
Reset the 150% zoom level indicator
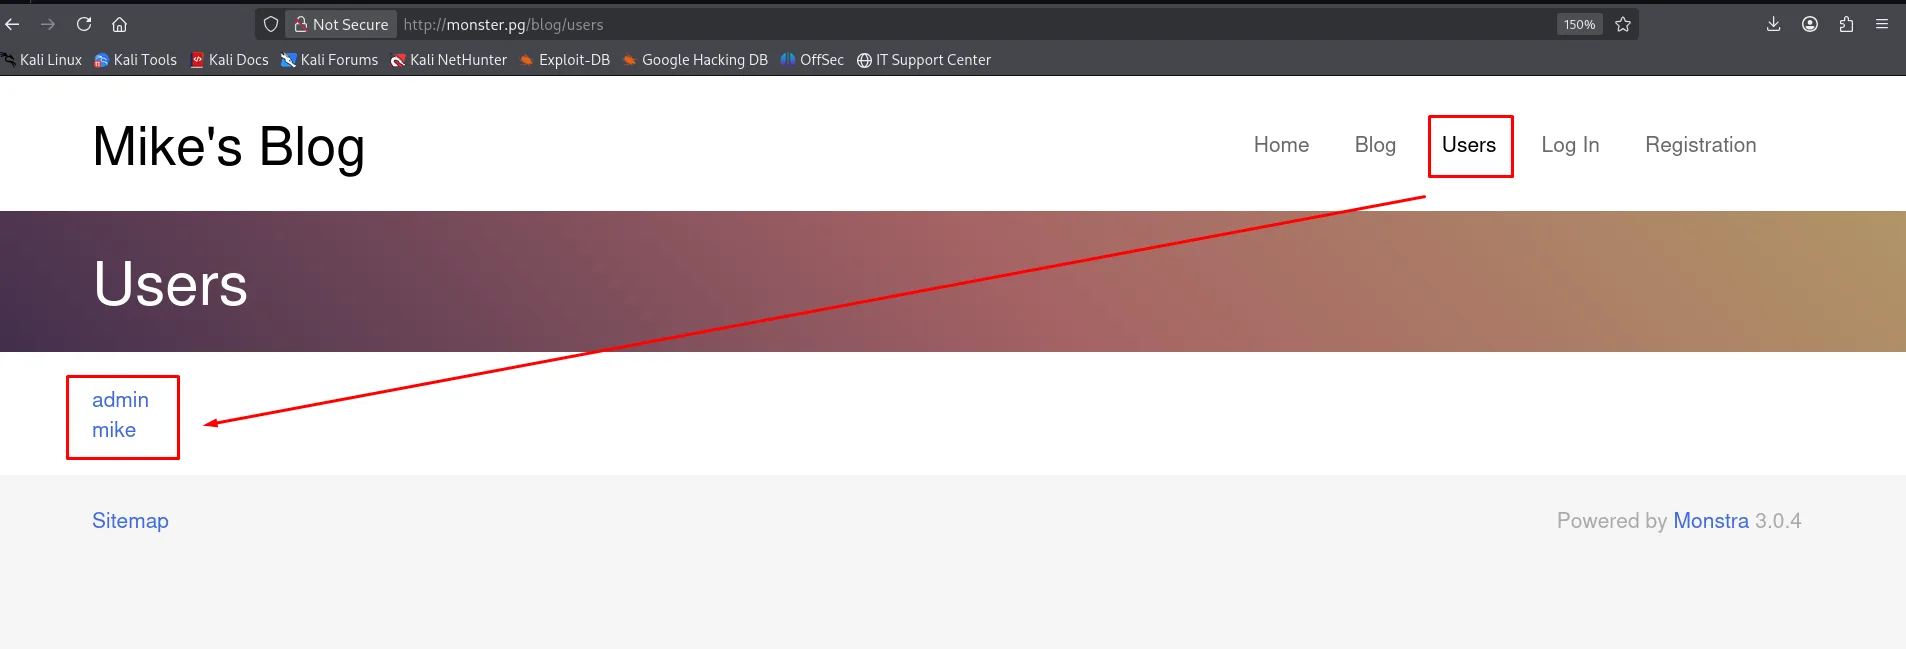click(1579, 24)
